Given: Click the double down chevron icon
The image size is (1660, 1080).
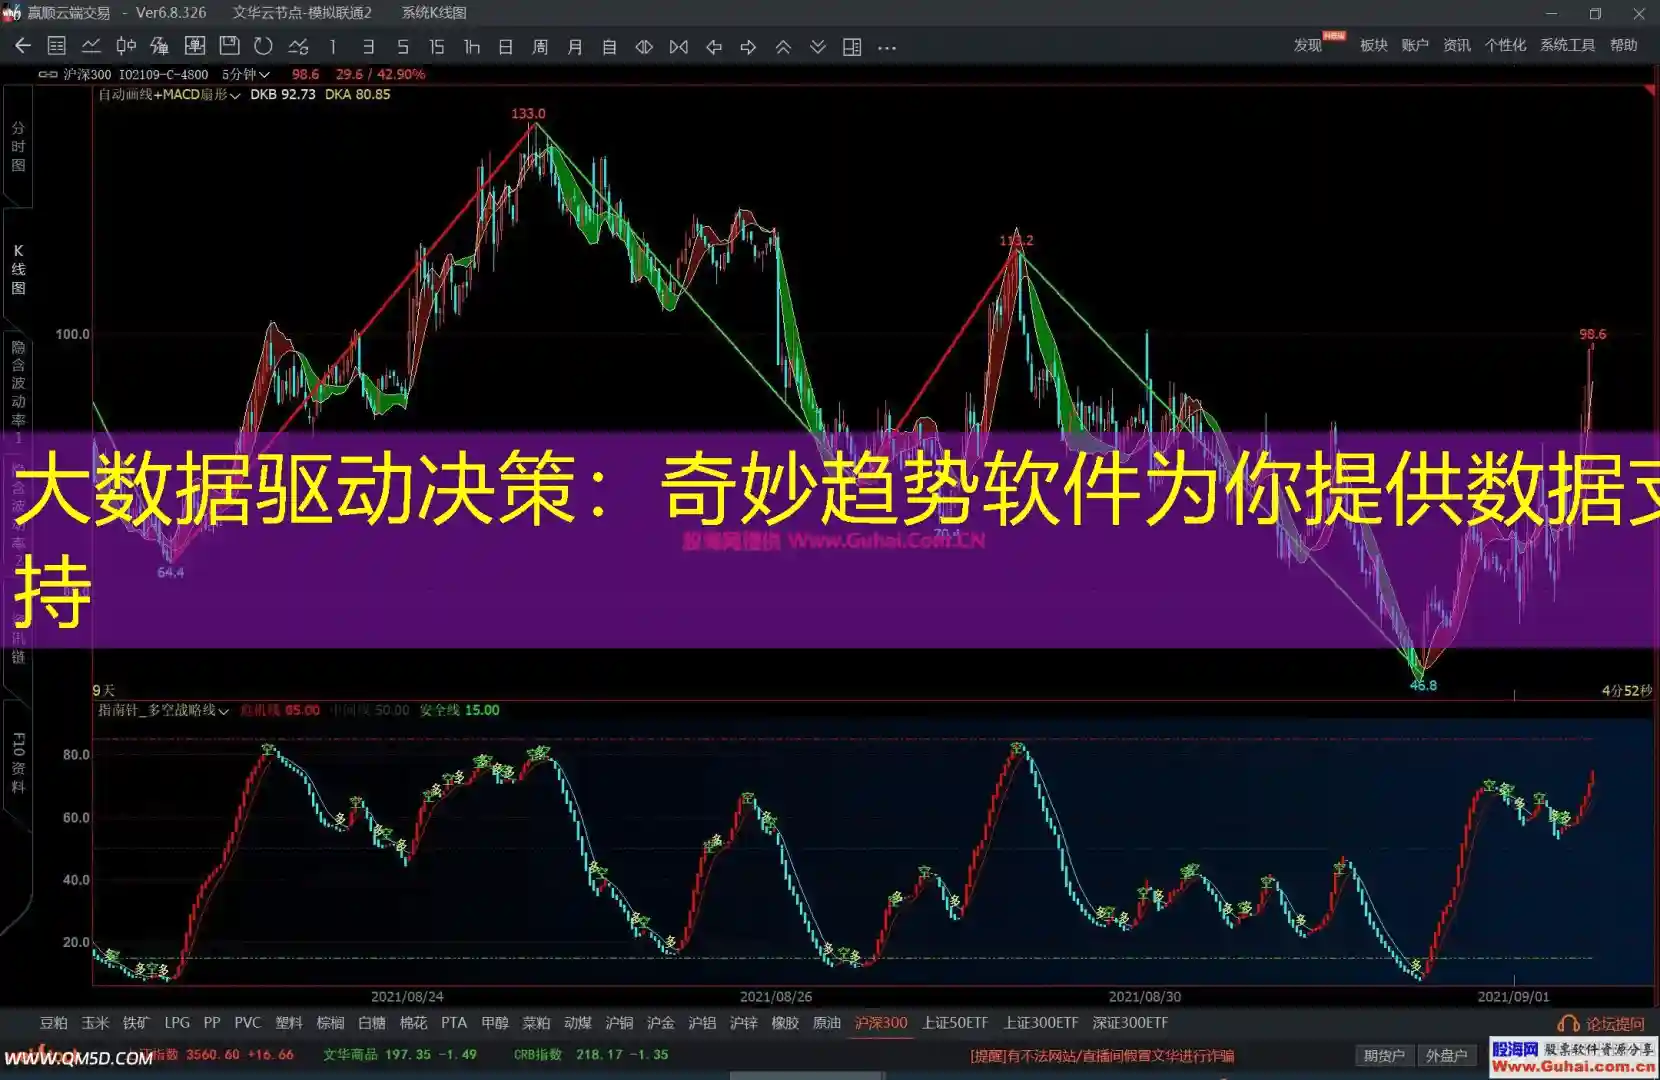Looking at the screenshot, I should coord(818,47).
